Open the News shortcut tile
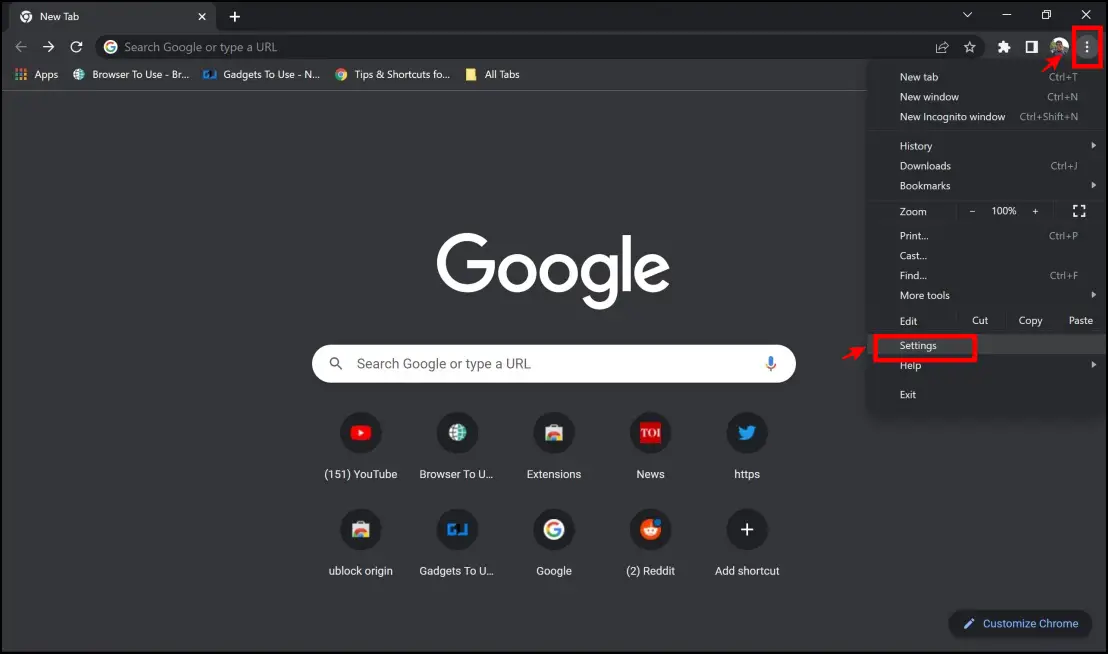 pos(650,446)
